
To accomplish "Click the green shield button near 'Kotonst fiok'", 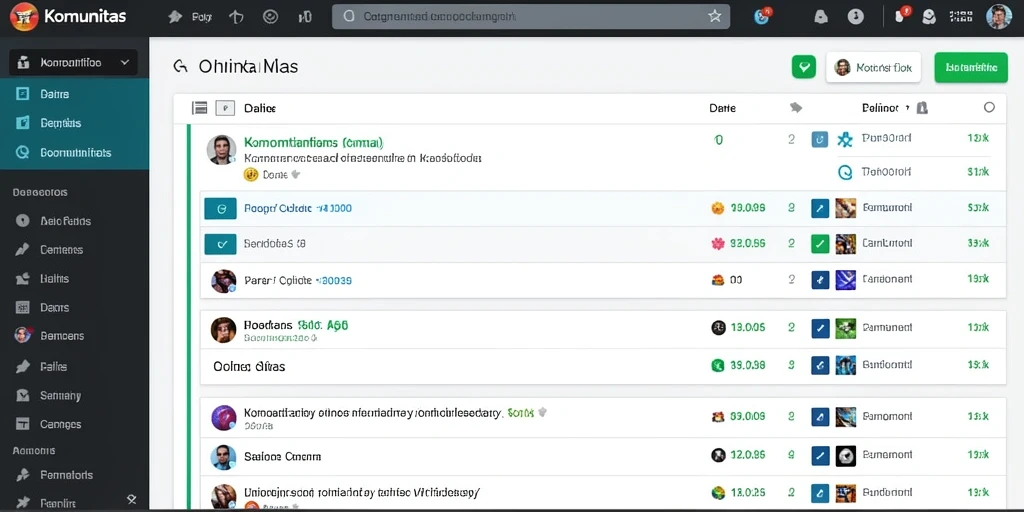I will pyautogui.click(x=804, y=67).
